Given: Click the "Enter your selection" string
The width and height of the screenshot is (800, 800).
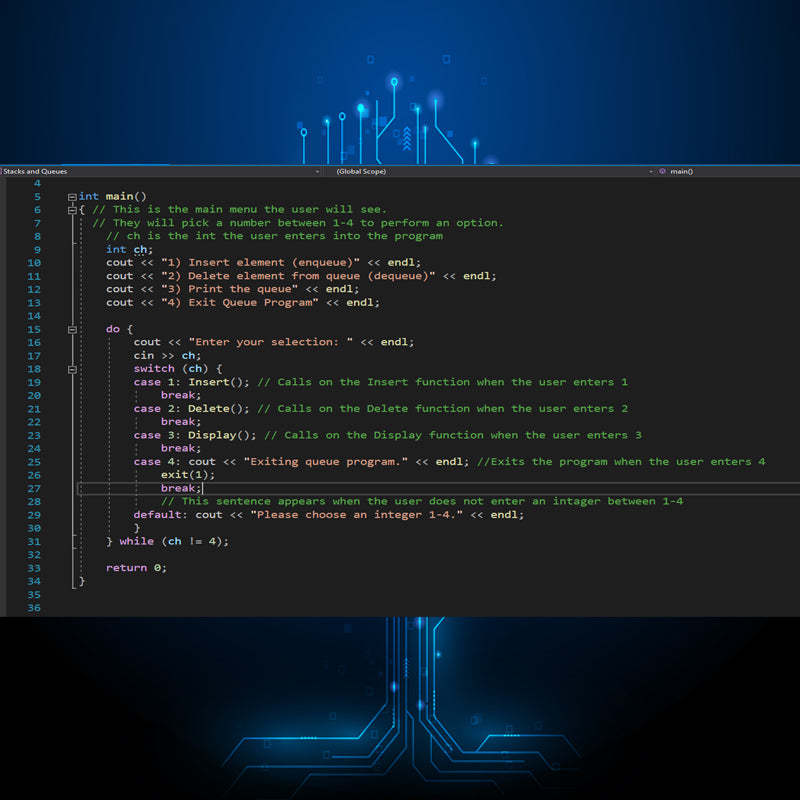Looking at the screenshot, I should 270,342.
